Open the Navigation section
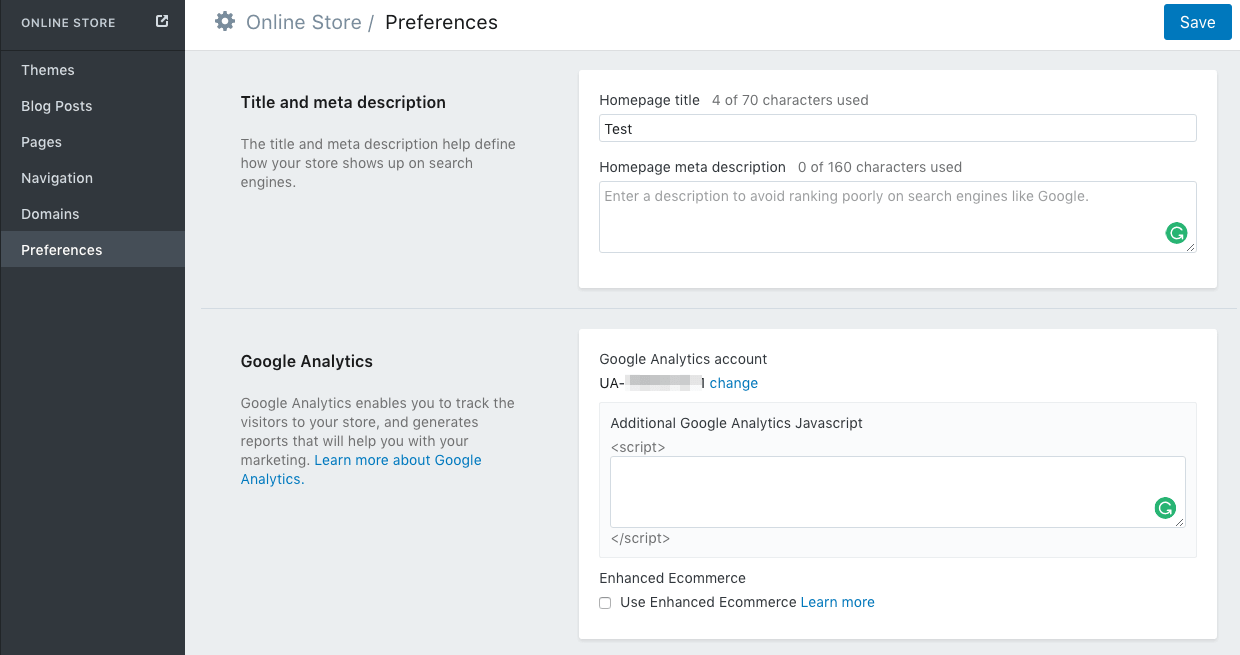This screenshot has width=1240, height=655. (x=56, y=178)
